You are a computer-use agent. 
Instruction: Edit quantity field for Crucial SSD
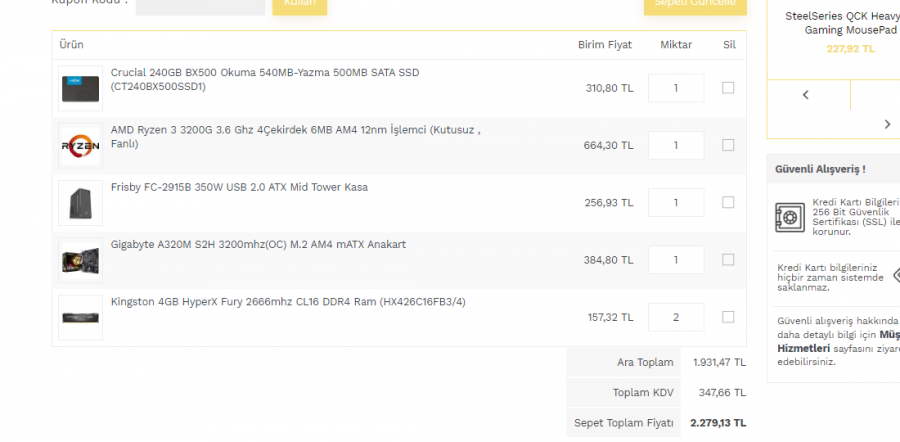pyautogui.click(x=676, y=88)
